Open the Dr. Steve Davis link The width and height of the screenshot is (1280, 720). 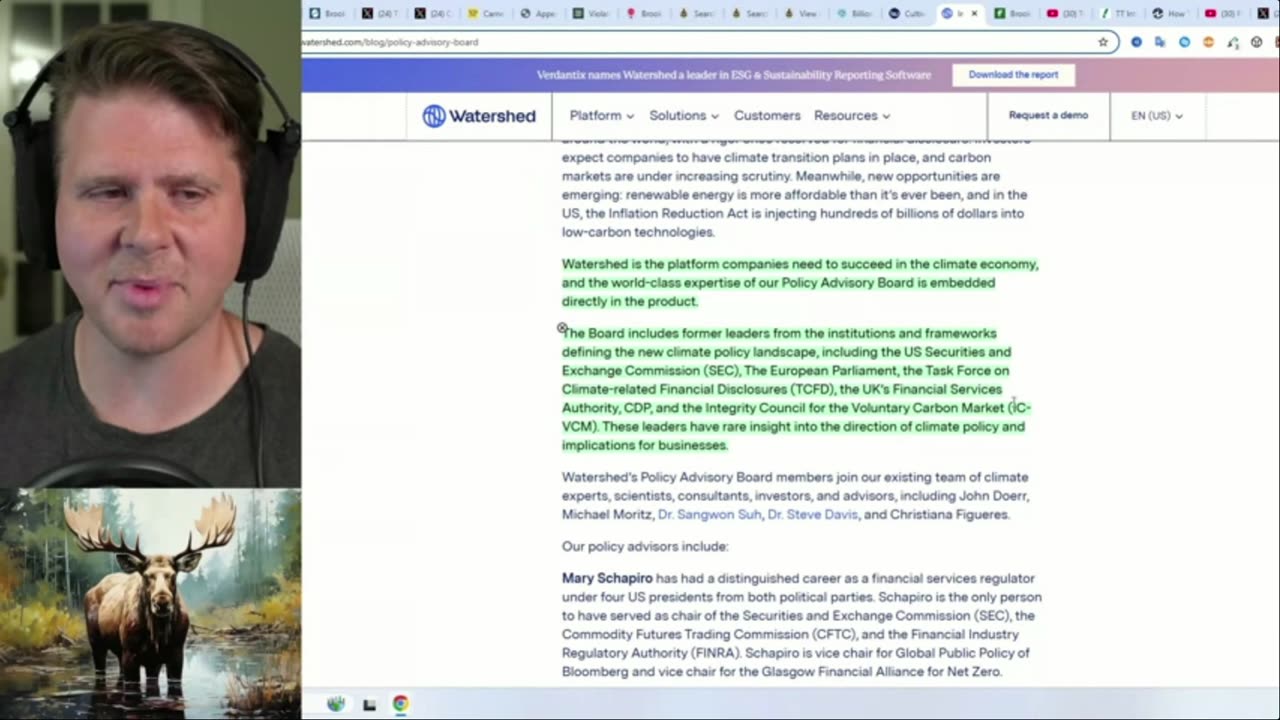click(x=812, y=514)
